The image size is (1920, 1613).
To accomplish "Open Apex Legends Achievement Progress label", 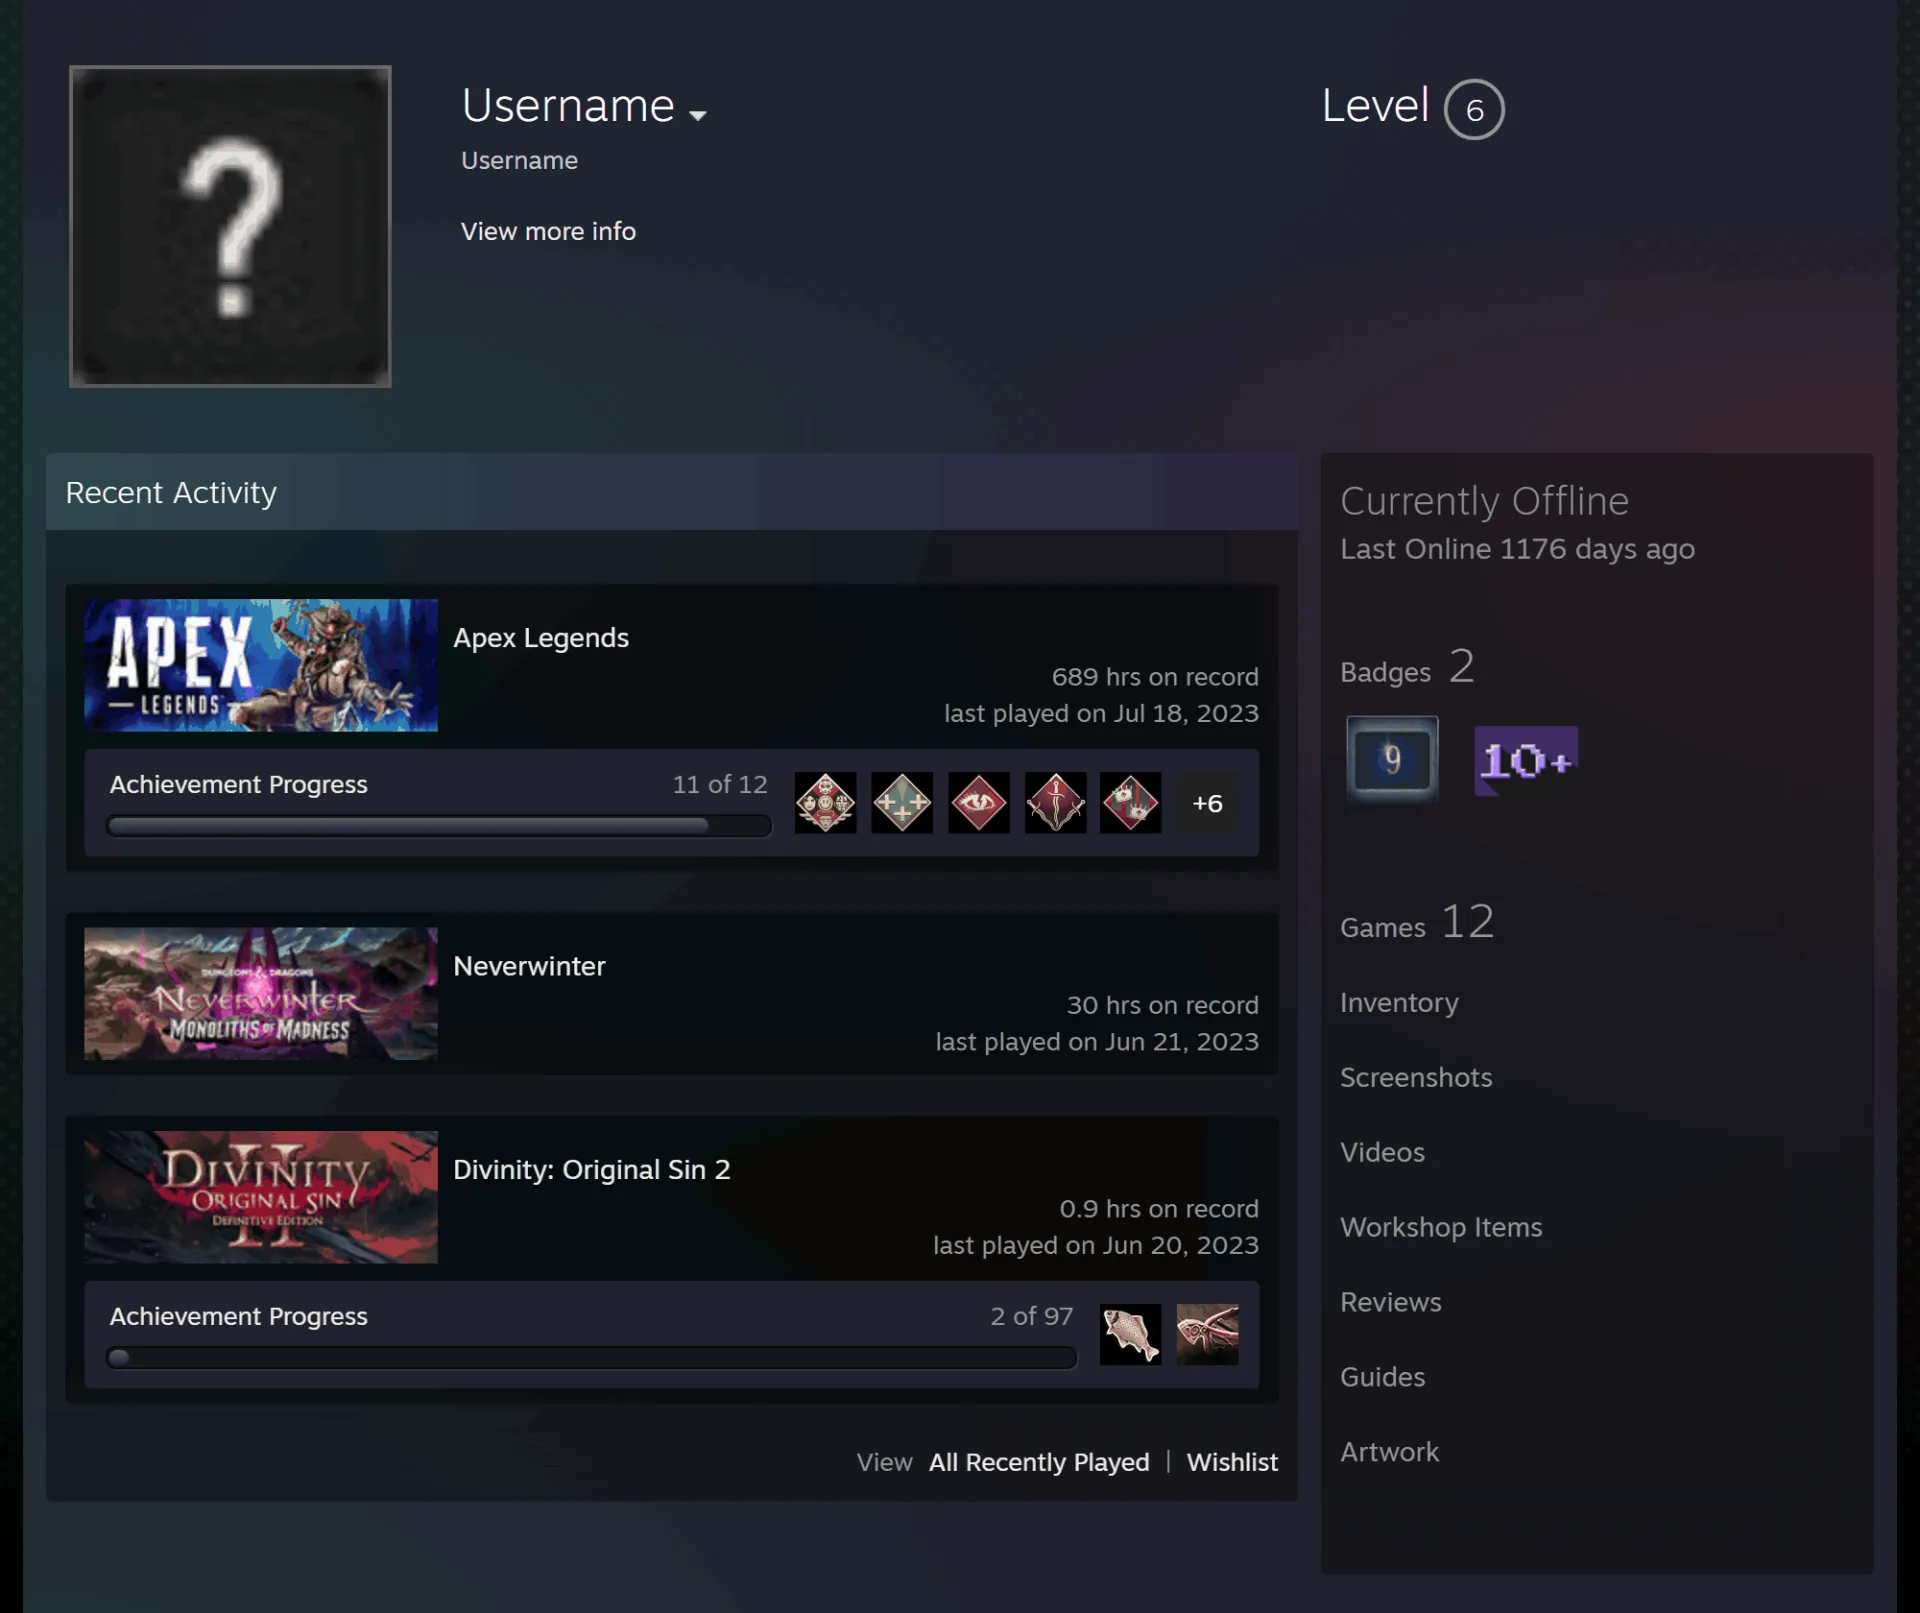I will click(x=239, y=785).
